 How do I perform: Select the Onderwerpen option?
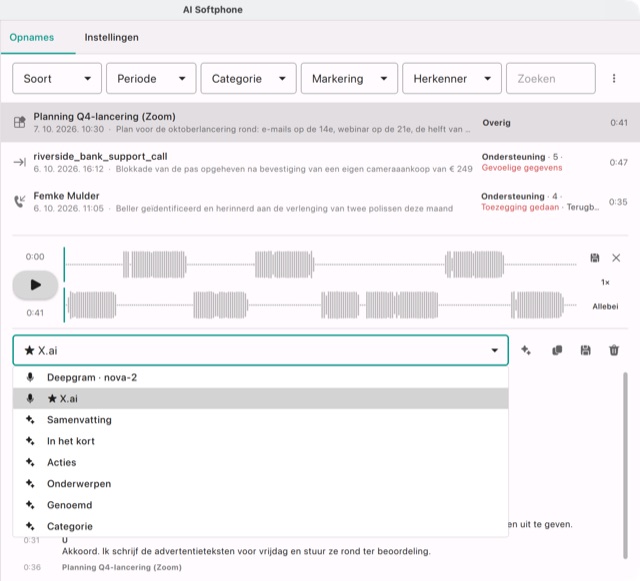click(x=260, y=483)
